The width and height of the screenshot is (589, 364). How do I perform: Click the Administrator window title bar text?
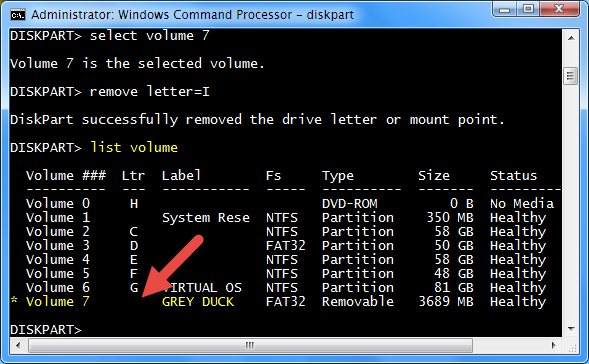coord(192,15)
